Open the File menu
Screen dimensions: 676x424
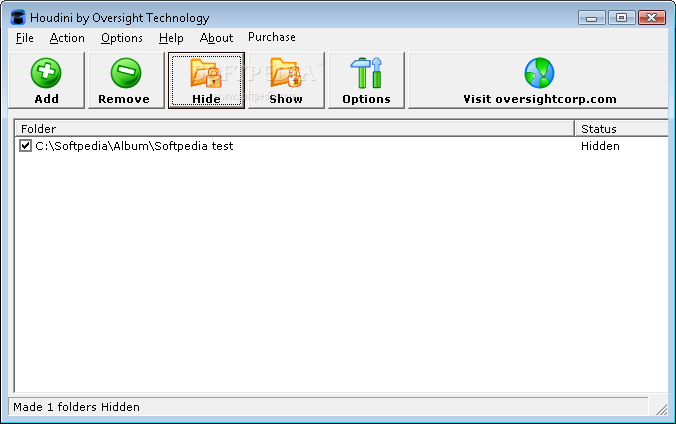click(x=25, y=38)
